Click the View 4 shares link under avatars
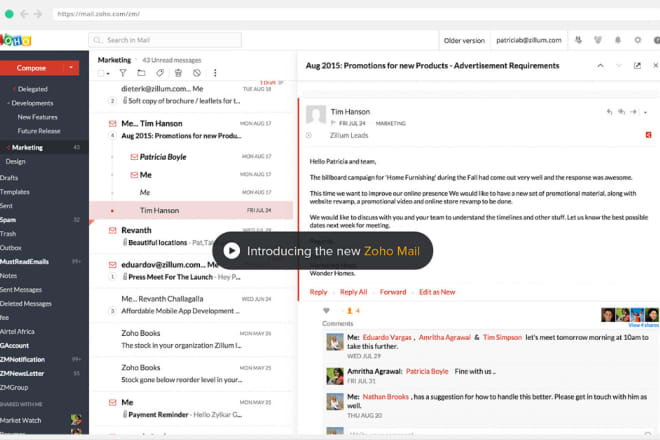Screen dimensions: 660x440 point(644,325)
